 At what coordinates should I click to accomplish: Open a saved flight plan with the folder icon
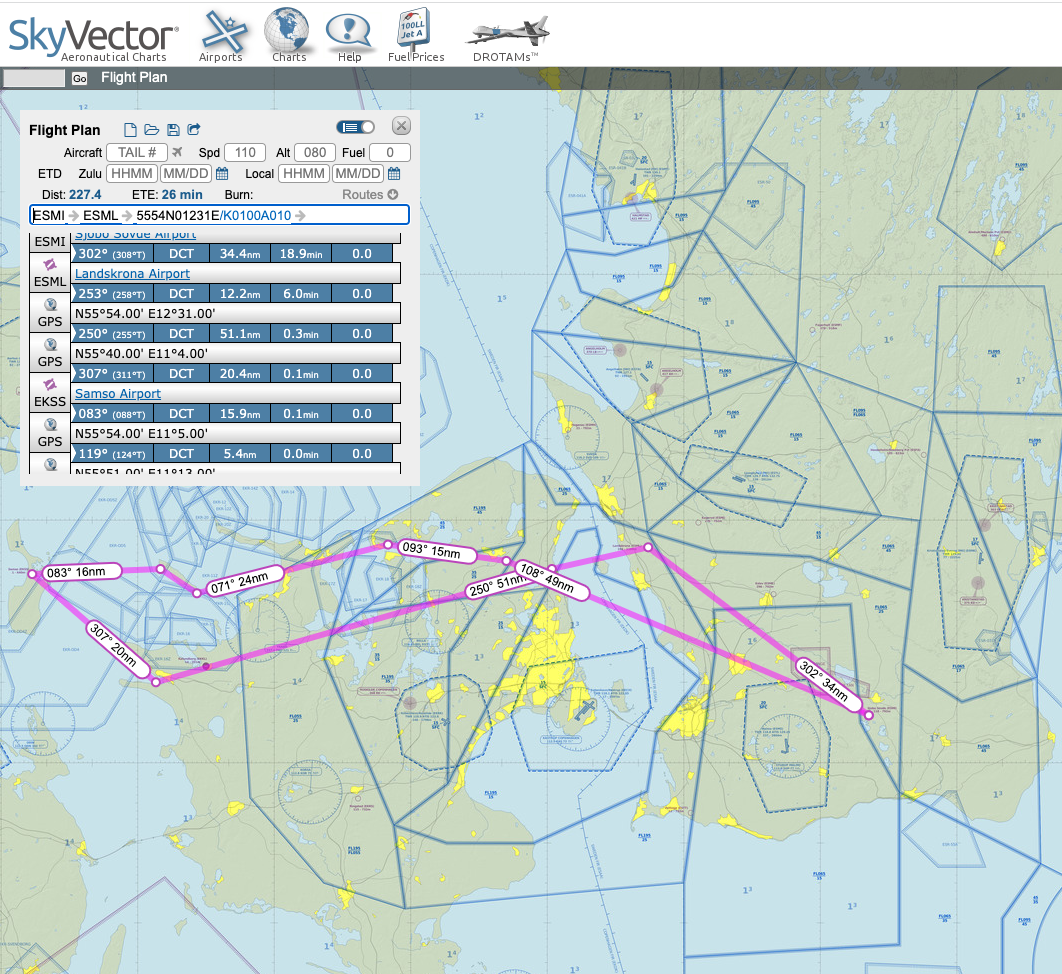152,129
